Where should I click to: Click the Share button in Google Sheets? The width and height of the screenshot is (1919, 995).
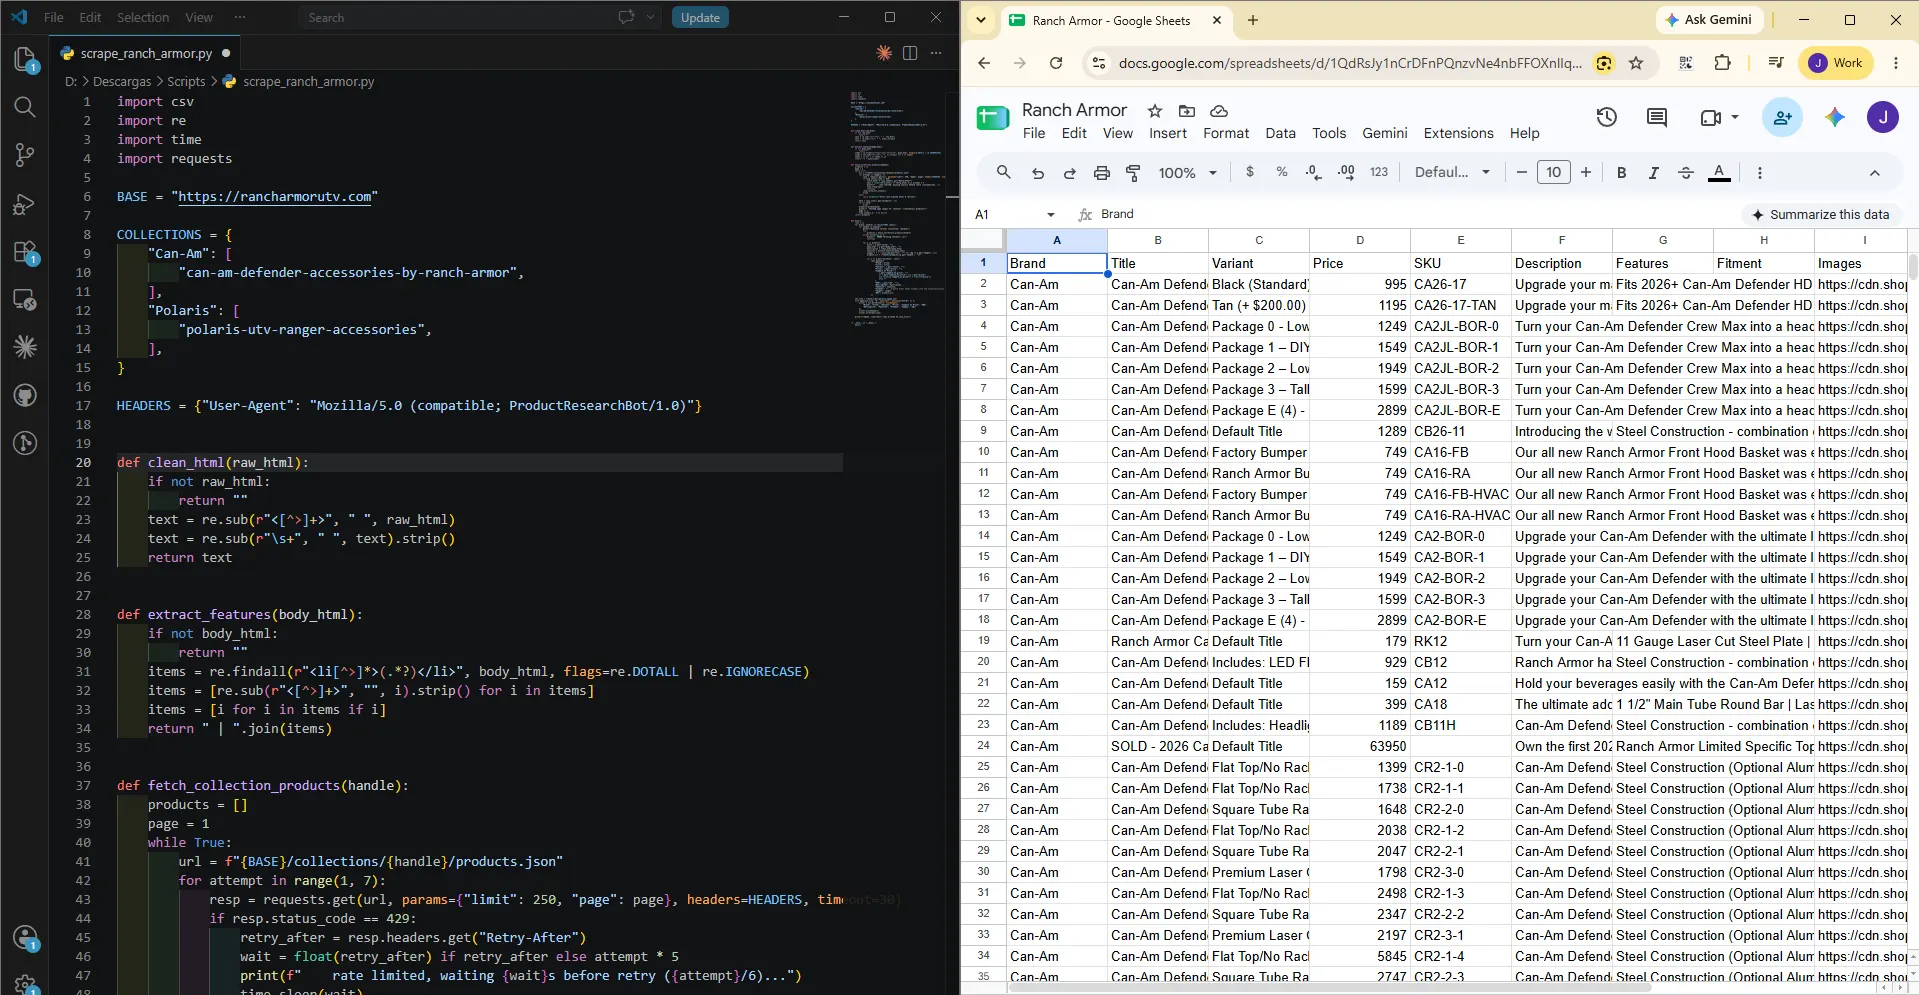[1782, 118]
